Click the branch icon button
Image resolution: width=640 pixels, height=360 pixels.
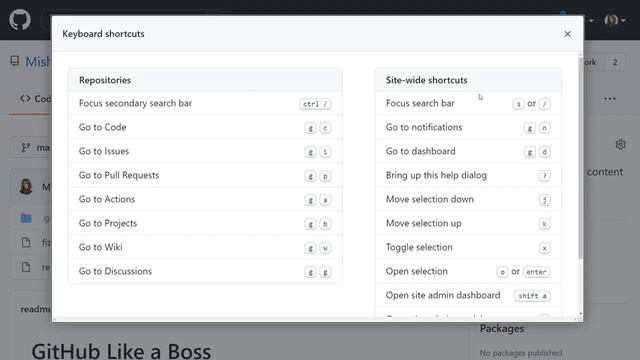click(26, 147)
